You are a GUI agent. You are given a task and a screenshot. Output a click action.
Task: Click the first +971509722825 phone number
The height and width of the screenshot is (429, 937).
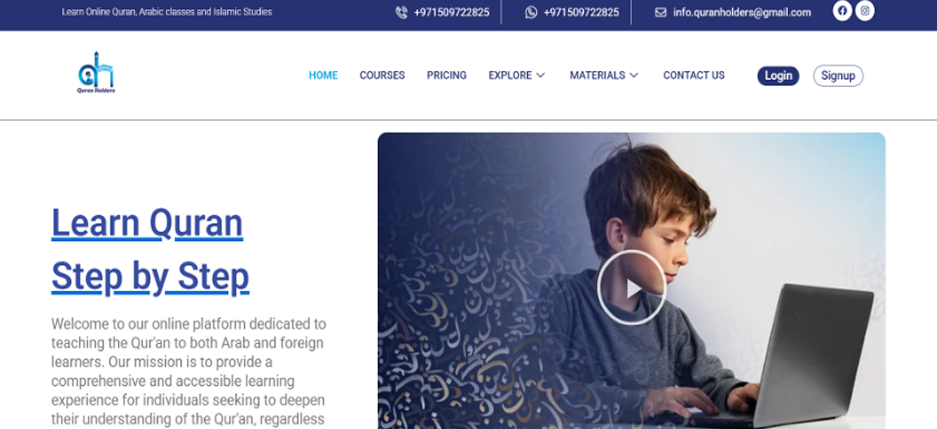click(x=451, y=12)
